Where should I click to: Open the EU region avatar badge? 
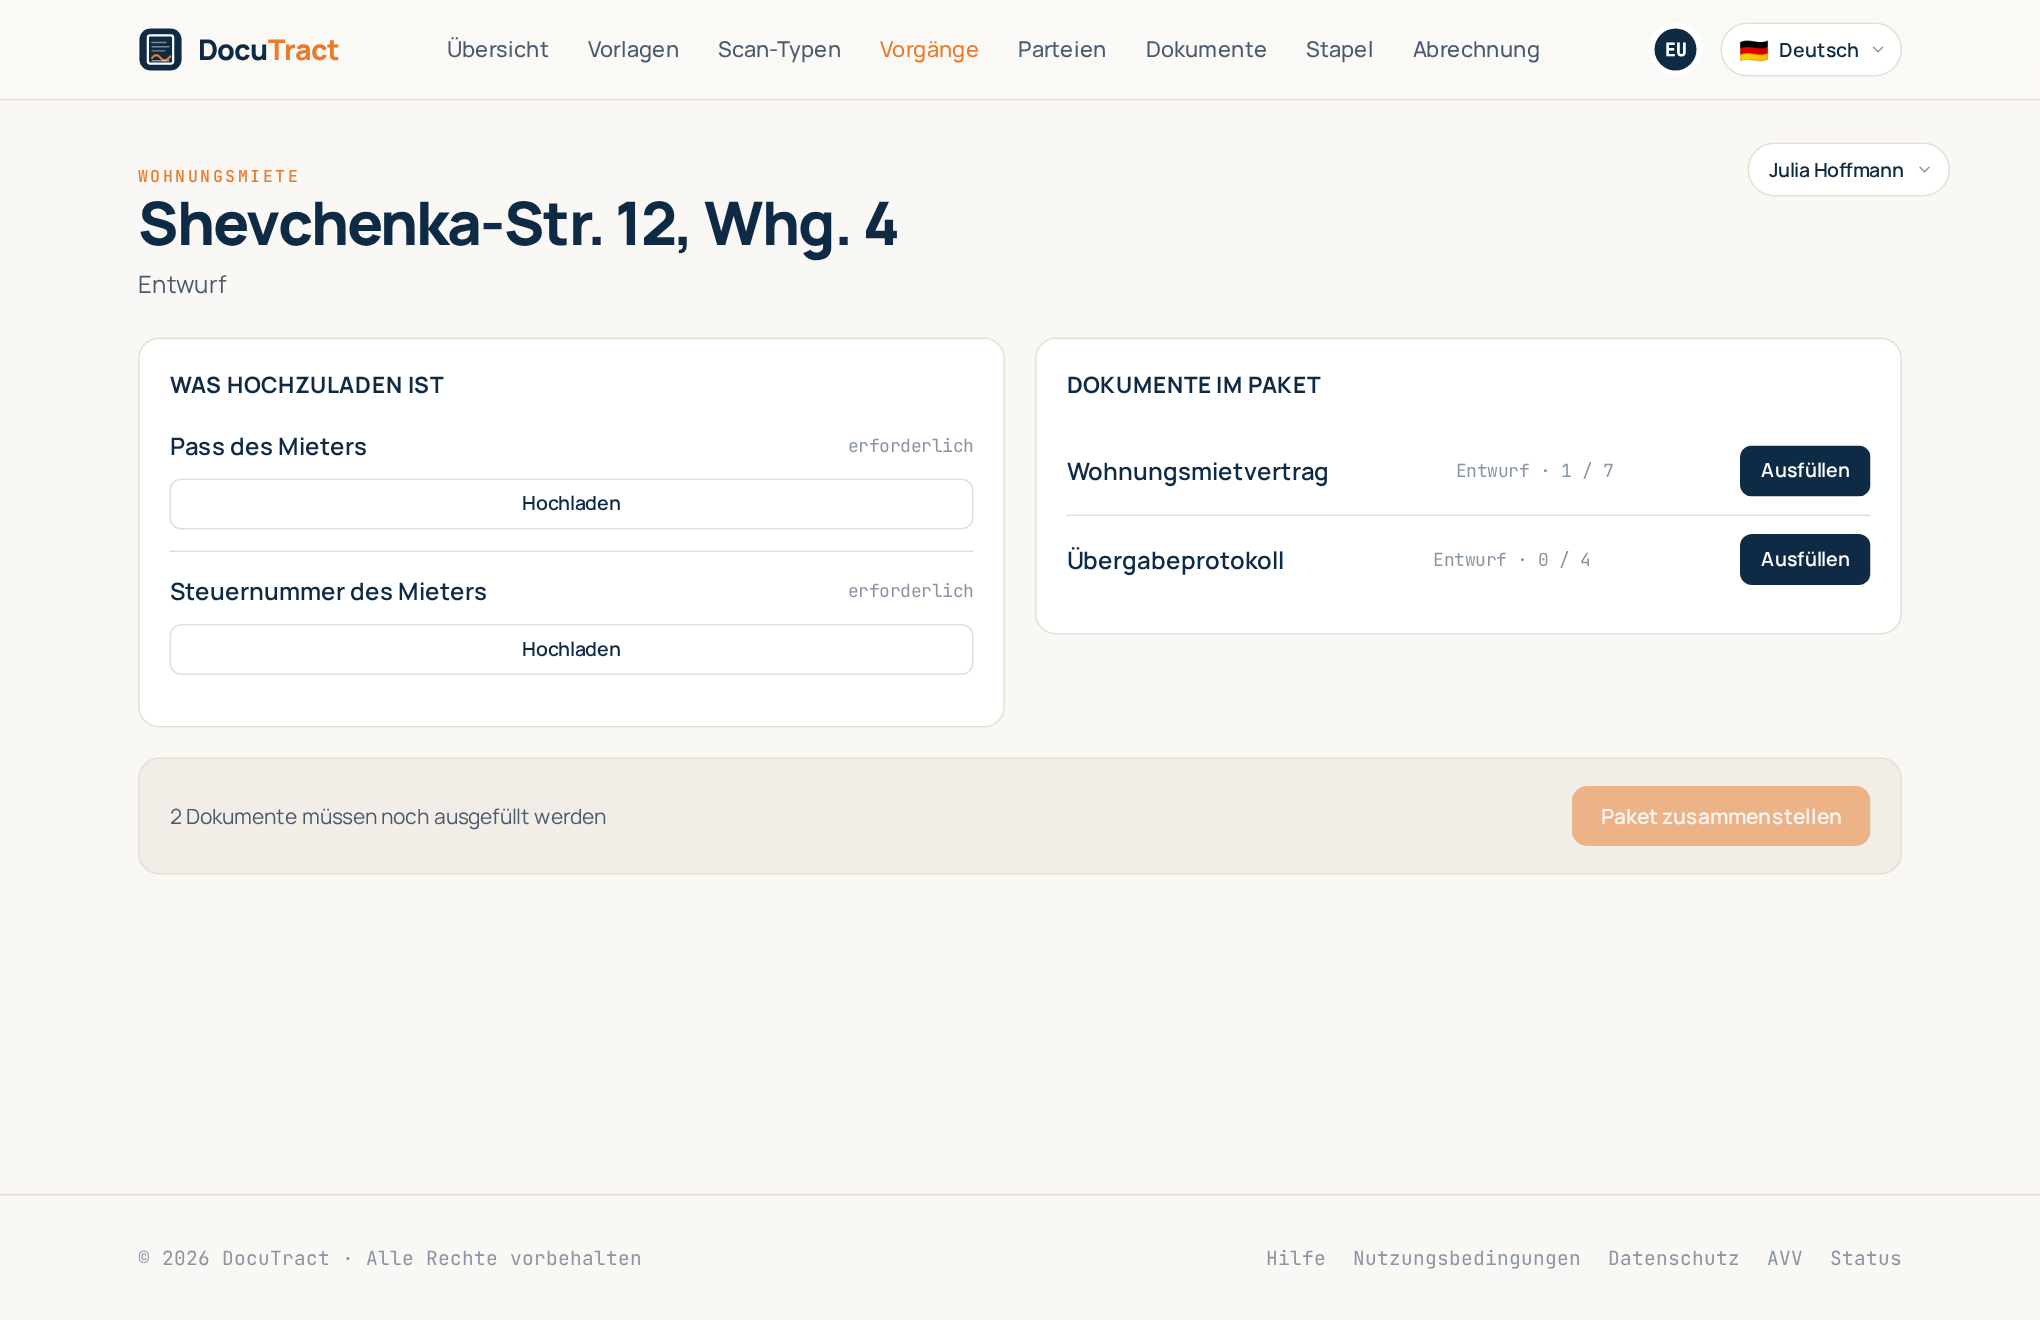[x=1675, y=49]
